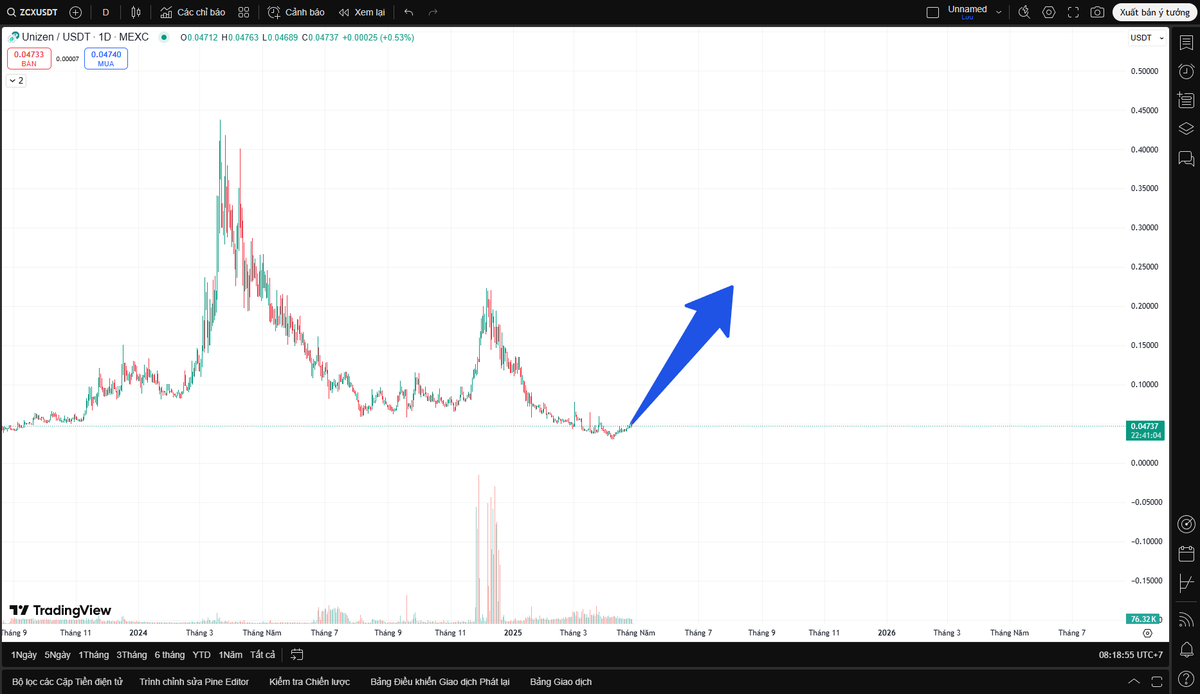Viewport: 1200px width, 694px height.
Task: Open Trình chỉnh sửa Pine Editor tab
Action: pyautogui.click(x=194, y=681)
